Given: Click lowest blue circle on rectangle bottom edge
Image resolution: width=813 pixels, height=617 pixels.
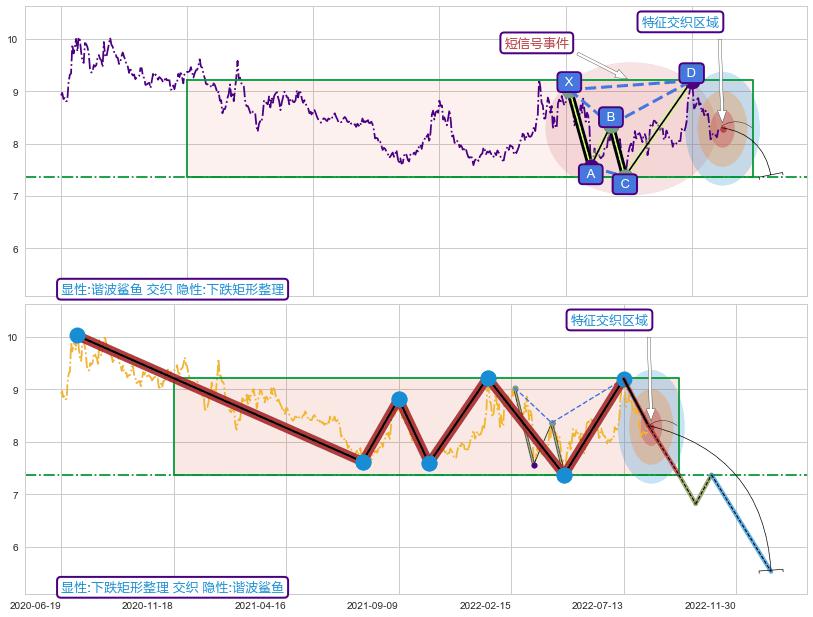Looking at the screenshot, I should point(564,475).
